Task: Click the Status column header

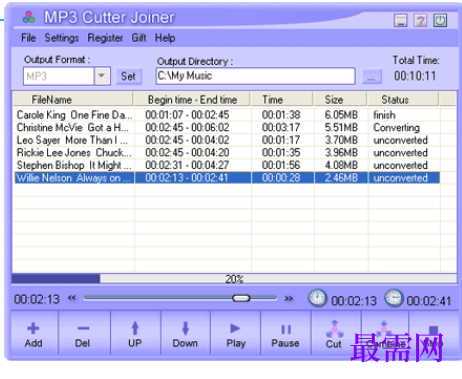Action: tap(403, 100)
